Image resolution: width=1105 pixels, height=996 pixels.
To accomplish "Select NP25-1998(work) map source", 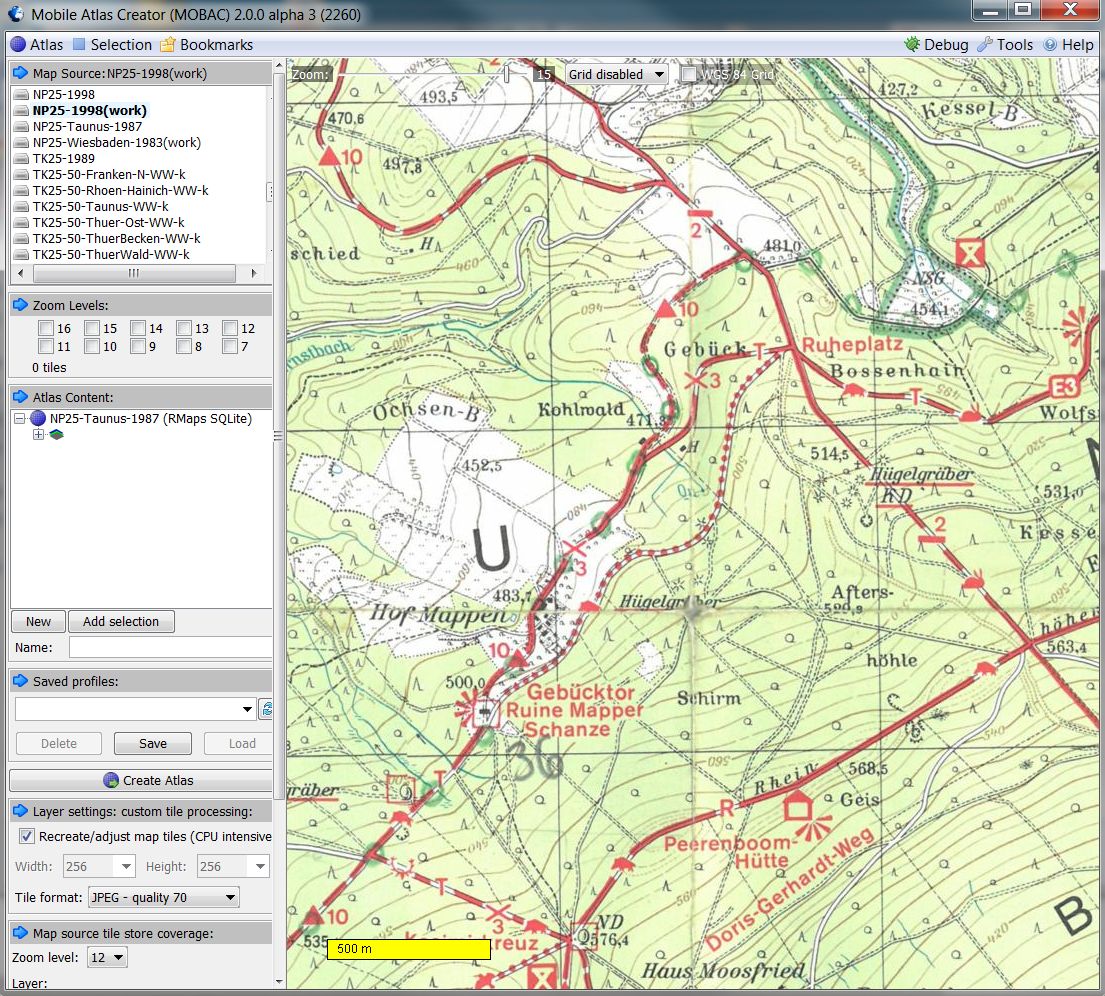I will pyautogui.click(x=89, y=111).
